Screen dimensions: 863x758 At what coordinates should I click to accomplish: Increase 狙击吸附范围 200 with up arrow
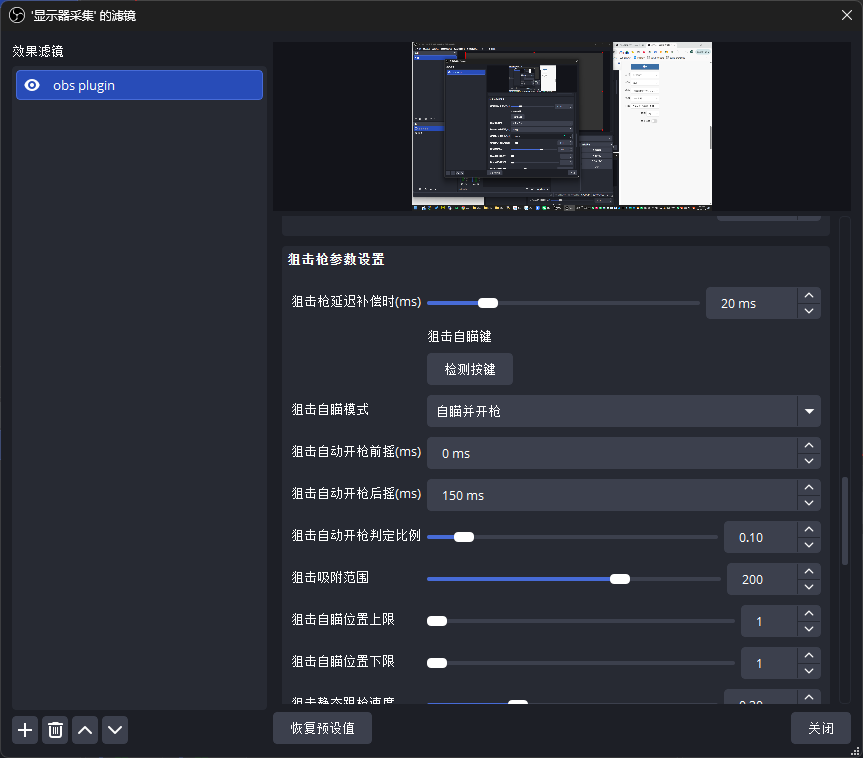point(809,571)
